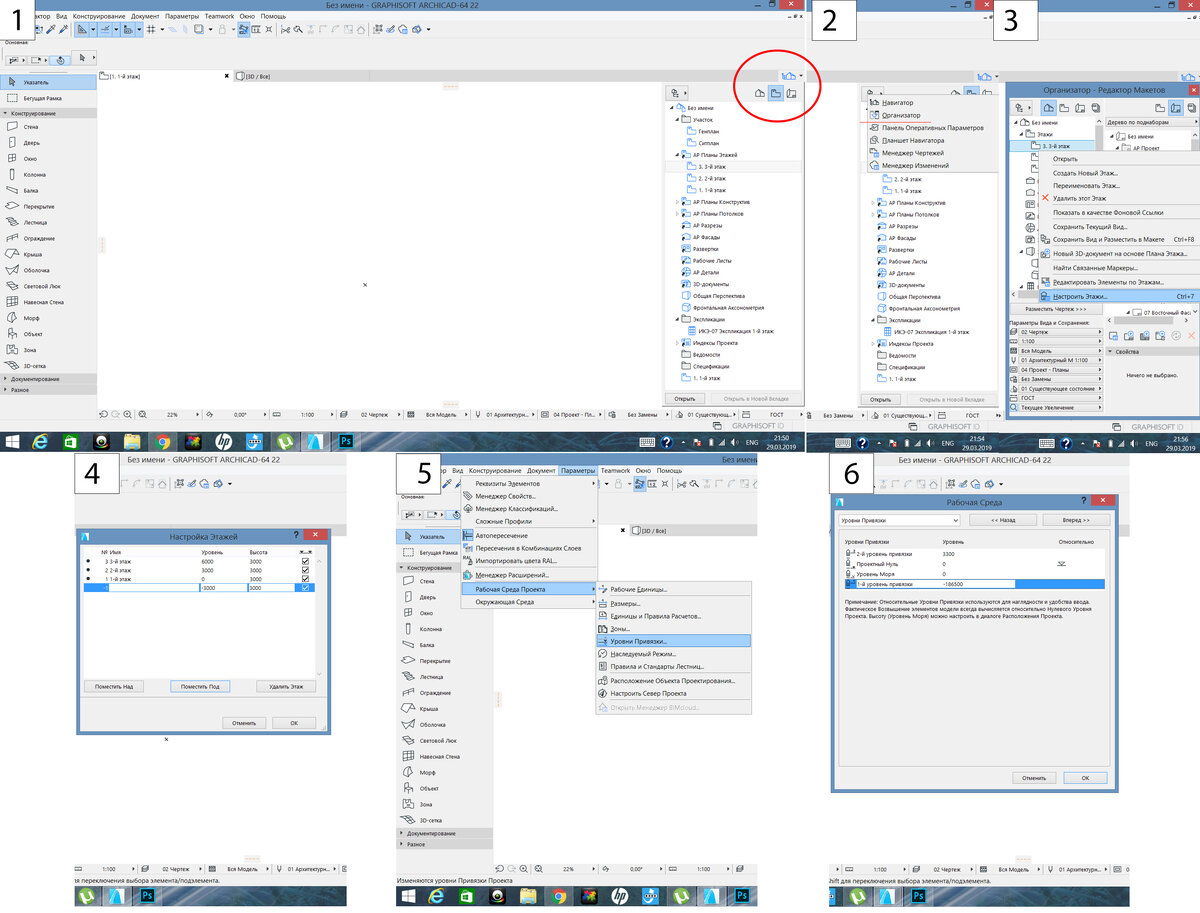Image resolution: width=1200 pixels, height=913 pixels.
Task: Confirm Настройка Этажей with OK
Action: [x=294, y=722]
